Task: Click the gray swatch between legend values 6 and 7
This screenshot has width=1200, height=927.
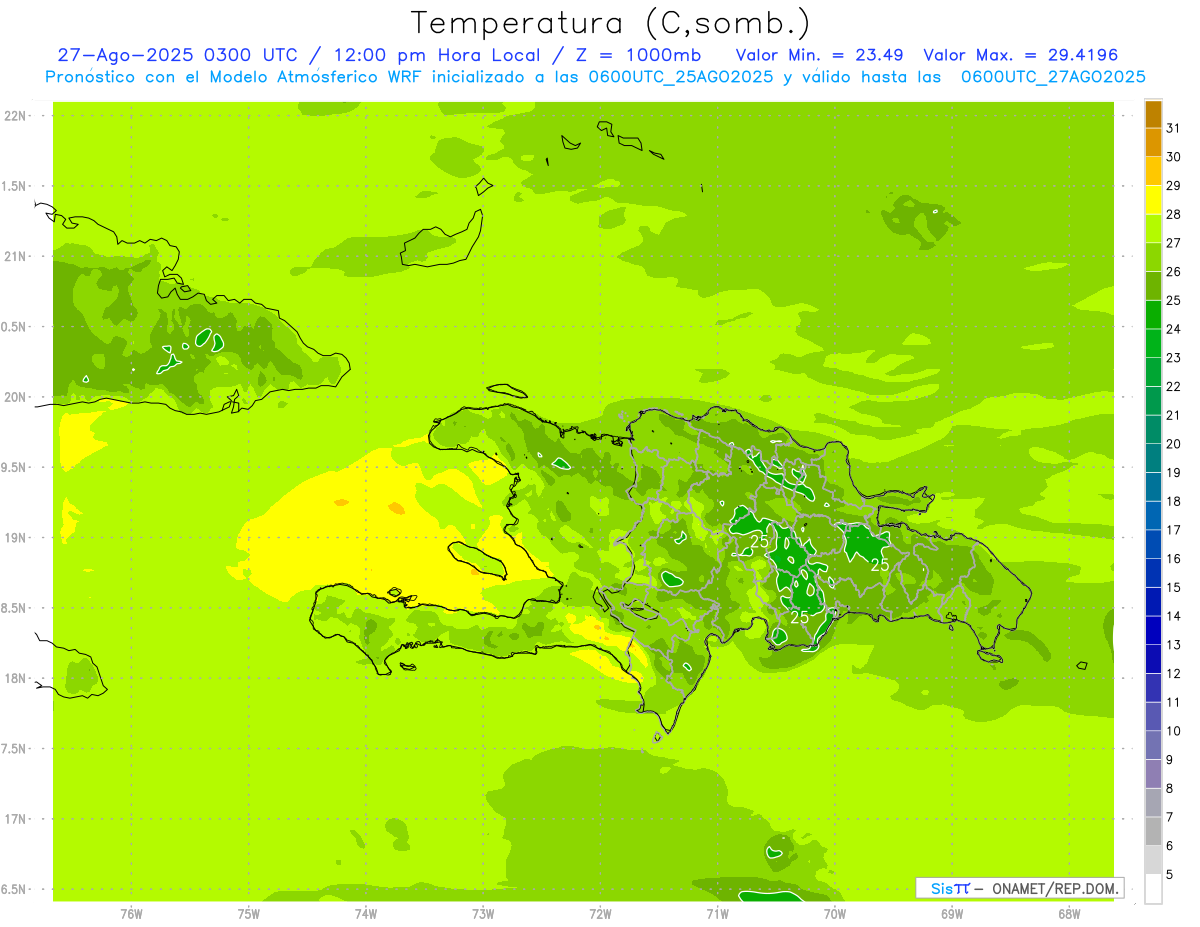Action: coord(1153,832)
